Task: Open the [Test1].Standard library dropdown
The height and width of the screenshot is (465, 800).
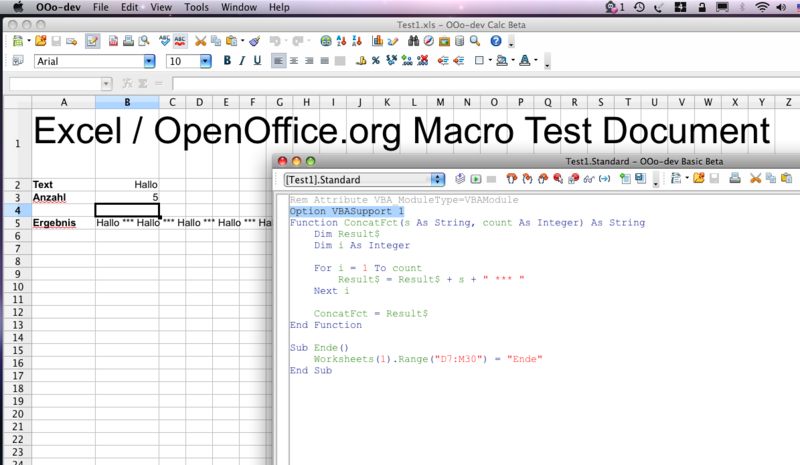Action: click(x=437, y=179)
